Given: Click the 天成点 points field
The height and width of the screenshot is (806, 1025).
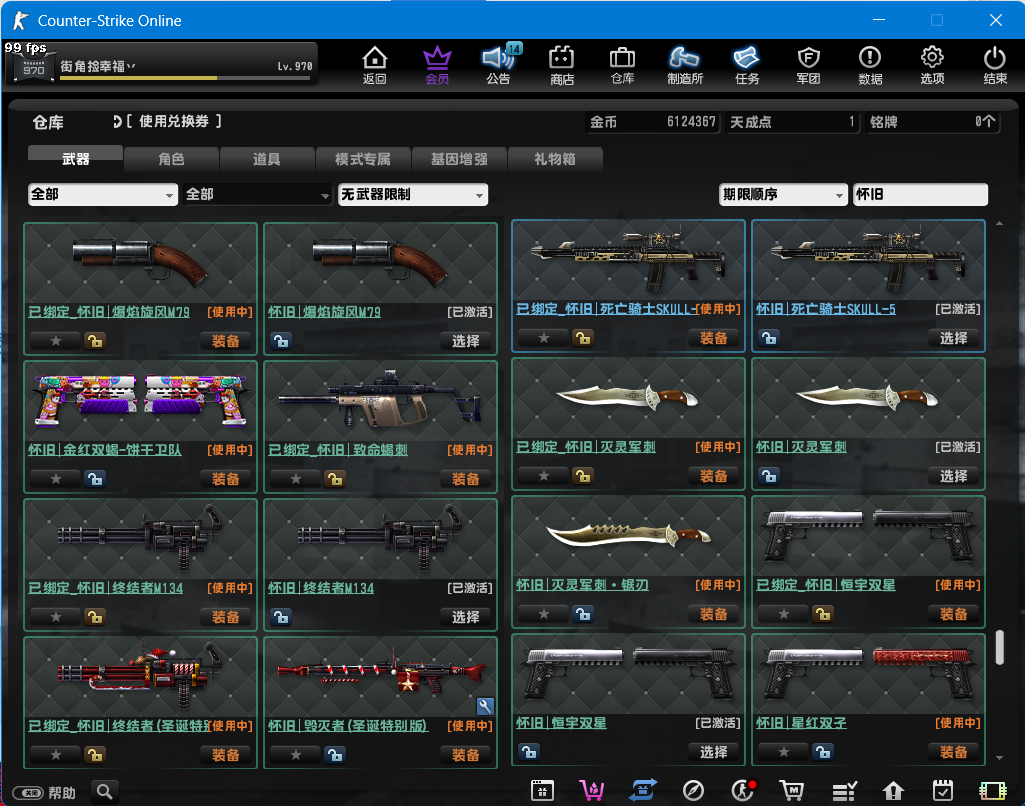Looking at the screenshot, I should [792, 122].
